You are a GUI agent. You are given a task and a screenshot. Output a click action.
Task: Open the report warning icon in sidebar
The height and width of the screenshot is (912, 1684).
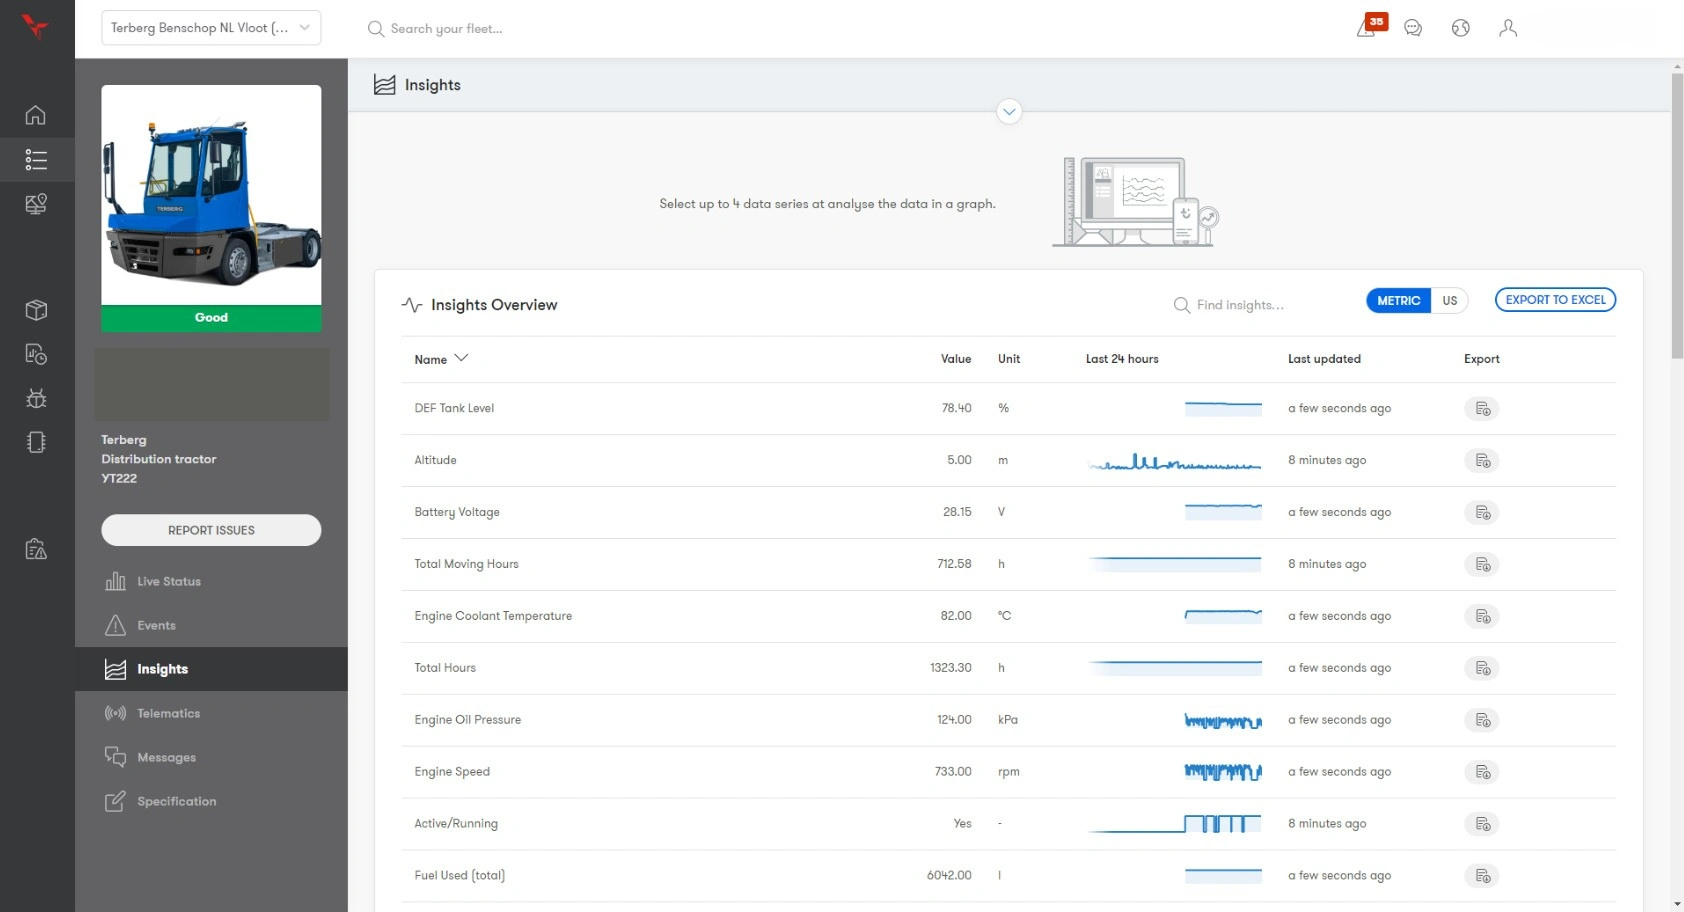pos(36,549)
